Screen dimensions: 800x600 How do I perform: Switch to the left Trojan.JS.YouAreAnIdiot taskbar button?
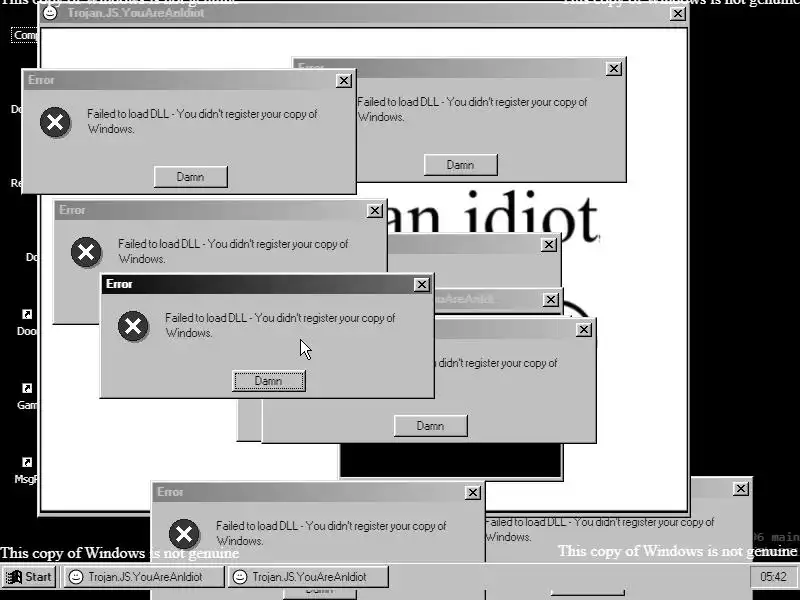pos(144,577)
